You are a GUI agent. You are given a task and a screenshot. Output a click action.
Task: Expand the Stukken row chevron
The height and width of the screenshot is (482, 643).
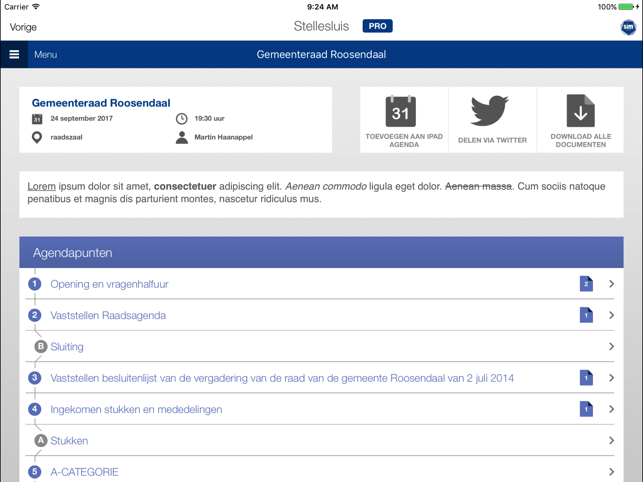coord(611,441)
